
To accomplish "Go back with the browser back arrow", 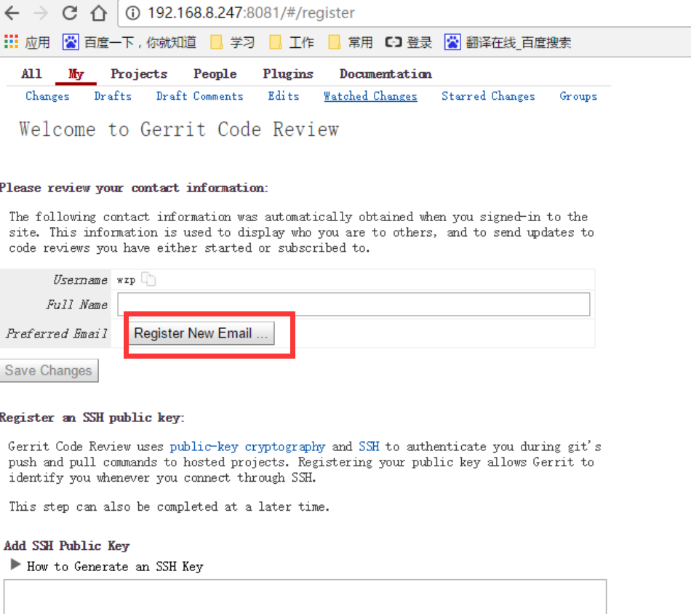I will [12, 13].
